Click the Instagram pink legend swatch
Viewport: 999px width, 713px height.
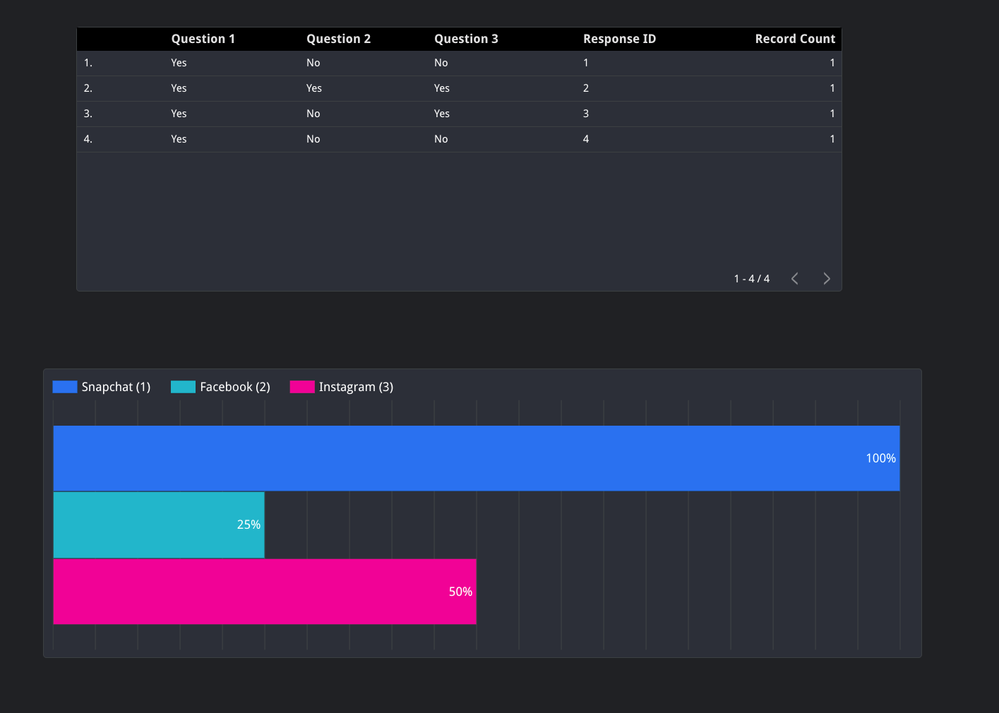click(x=302, y=387)
